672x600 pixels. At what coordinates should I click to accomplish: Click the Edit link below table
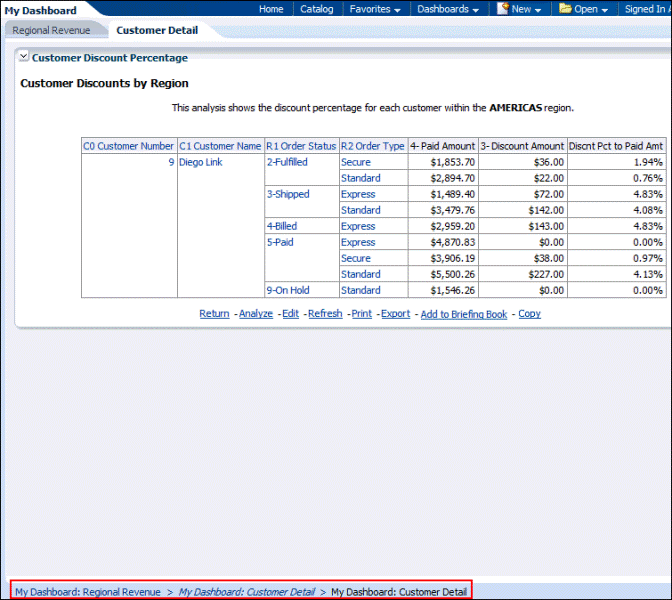coord(290,314)
